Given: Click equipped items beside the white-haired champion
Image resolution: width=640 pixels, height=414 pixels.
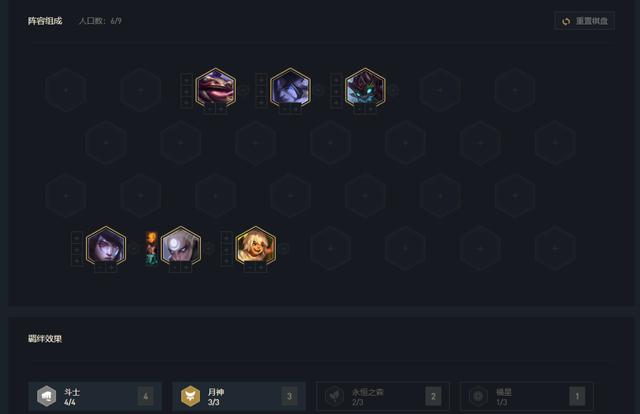Looking at the screenshot, I should pos(152,248).
